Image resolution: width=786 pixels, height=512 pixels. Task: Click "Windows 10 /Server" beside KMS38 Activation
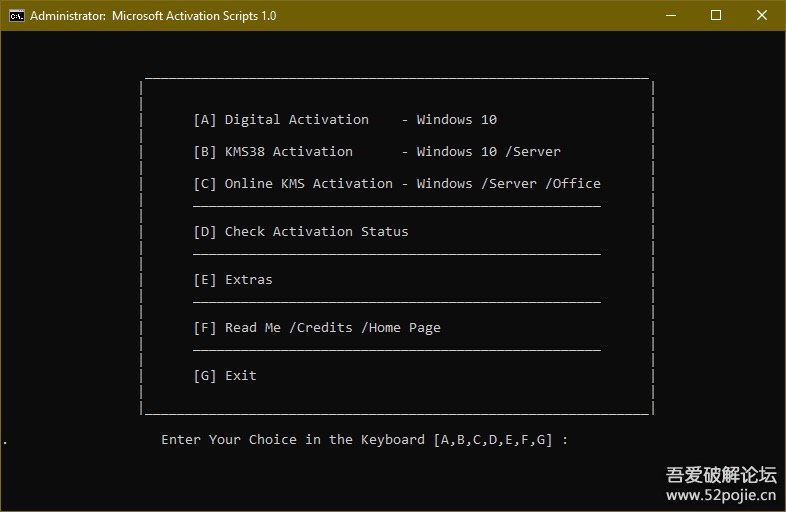[x=489, y=152]
